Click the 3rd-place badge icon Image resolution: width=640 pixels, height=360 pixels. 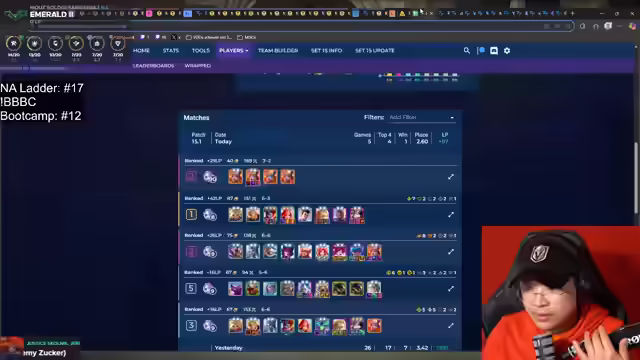point(191,325)
